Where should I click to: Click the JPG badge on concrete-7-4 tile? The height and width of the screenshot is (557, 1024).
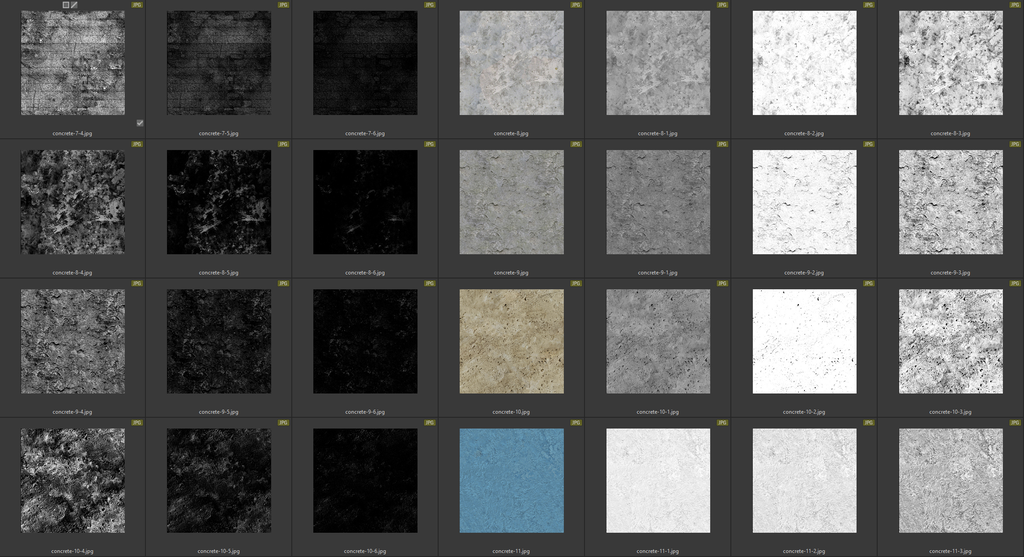coord(136,5)
